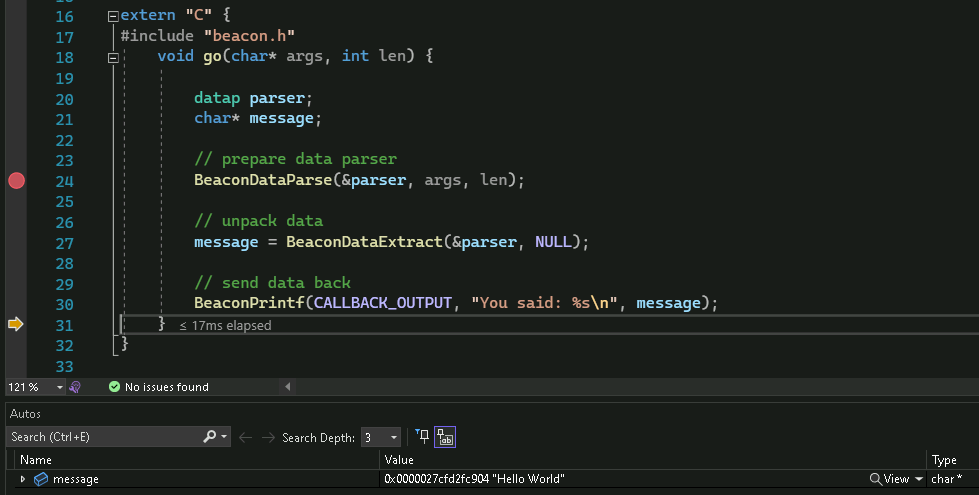Click the search magnifier icon in Autos
Viewport: 979px width, 495px height.
click(x=210, y=437)
